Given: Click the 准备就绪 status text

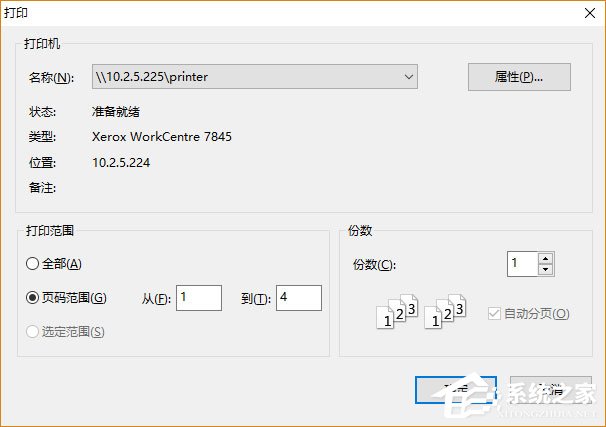Looking at the screenshot, I should point(116,112).
